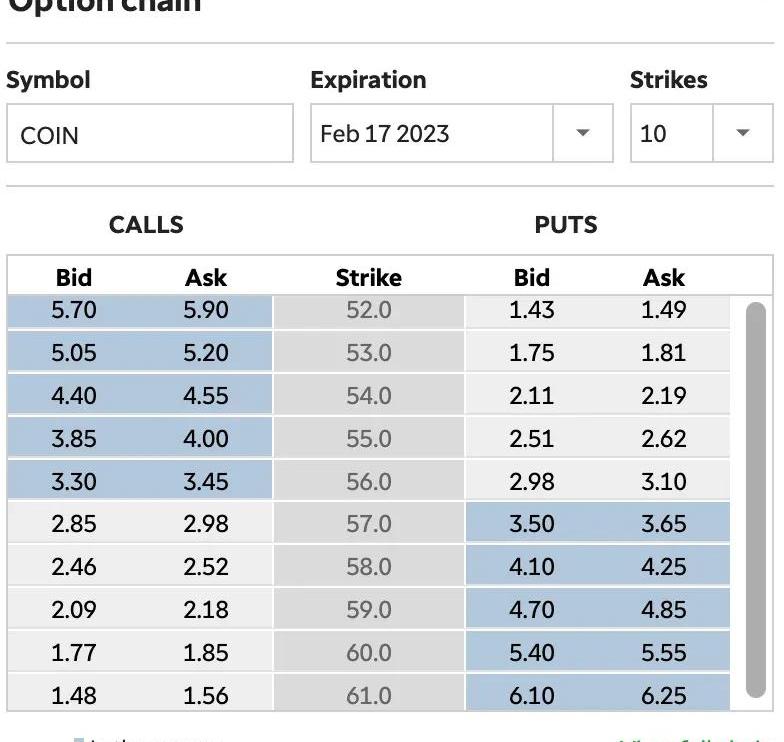Click the Strikes field showing 10
784x742 pixels.
tap(672, 134)
